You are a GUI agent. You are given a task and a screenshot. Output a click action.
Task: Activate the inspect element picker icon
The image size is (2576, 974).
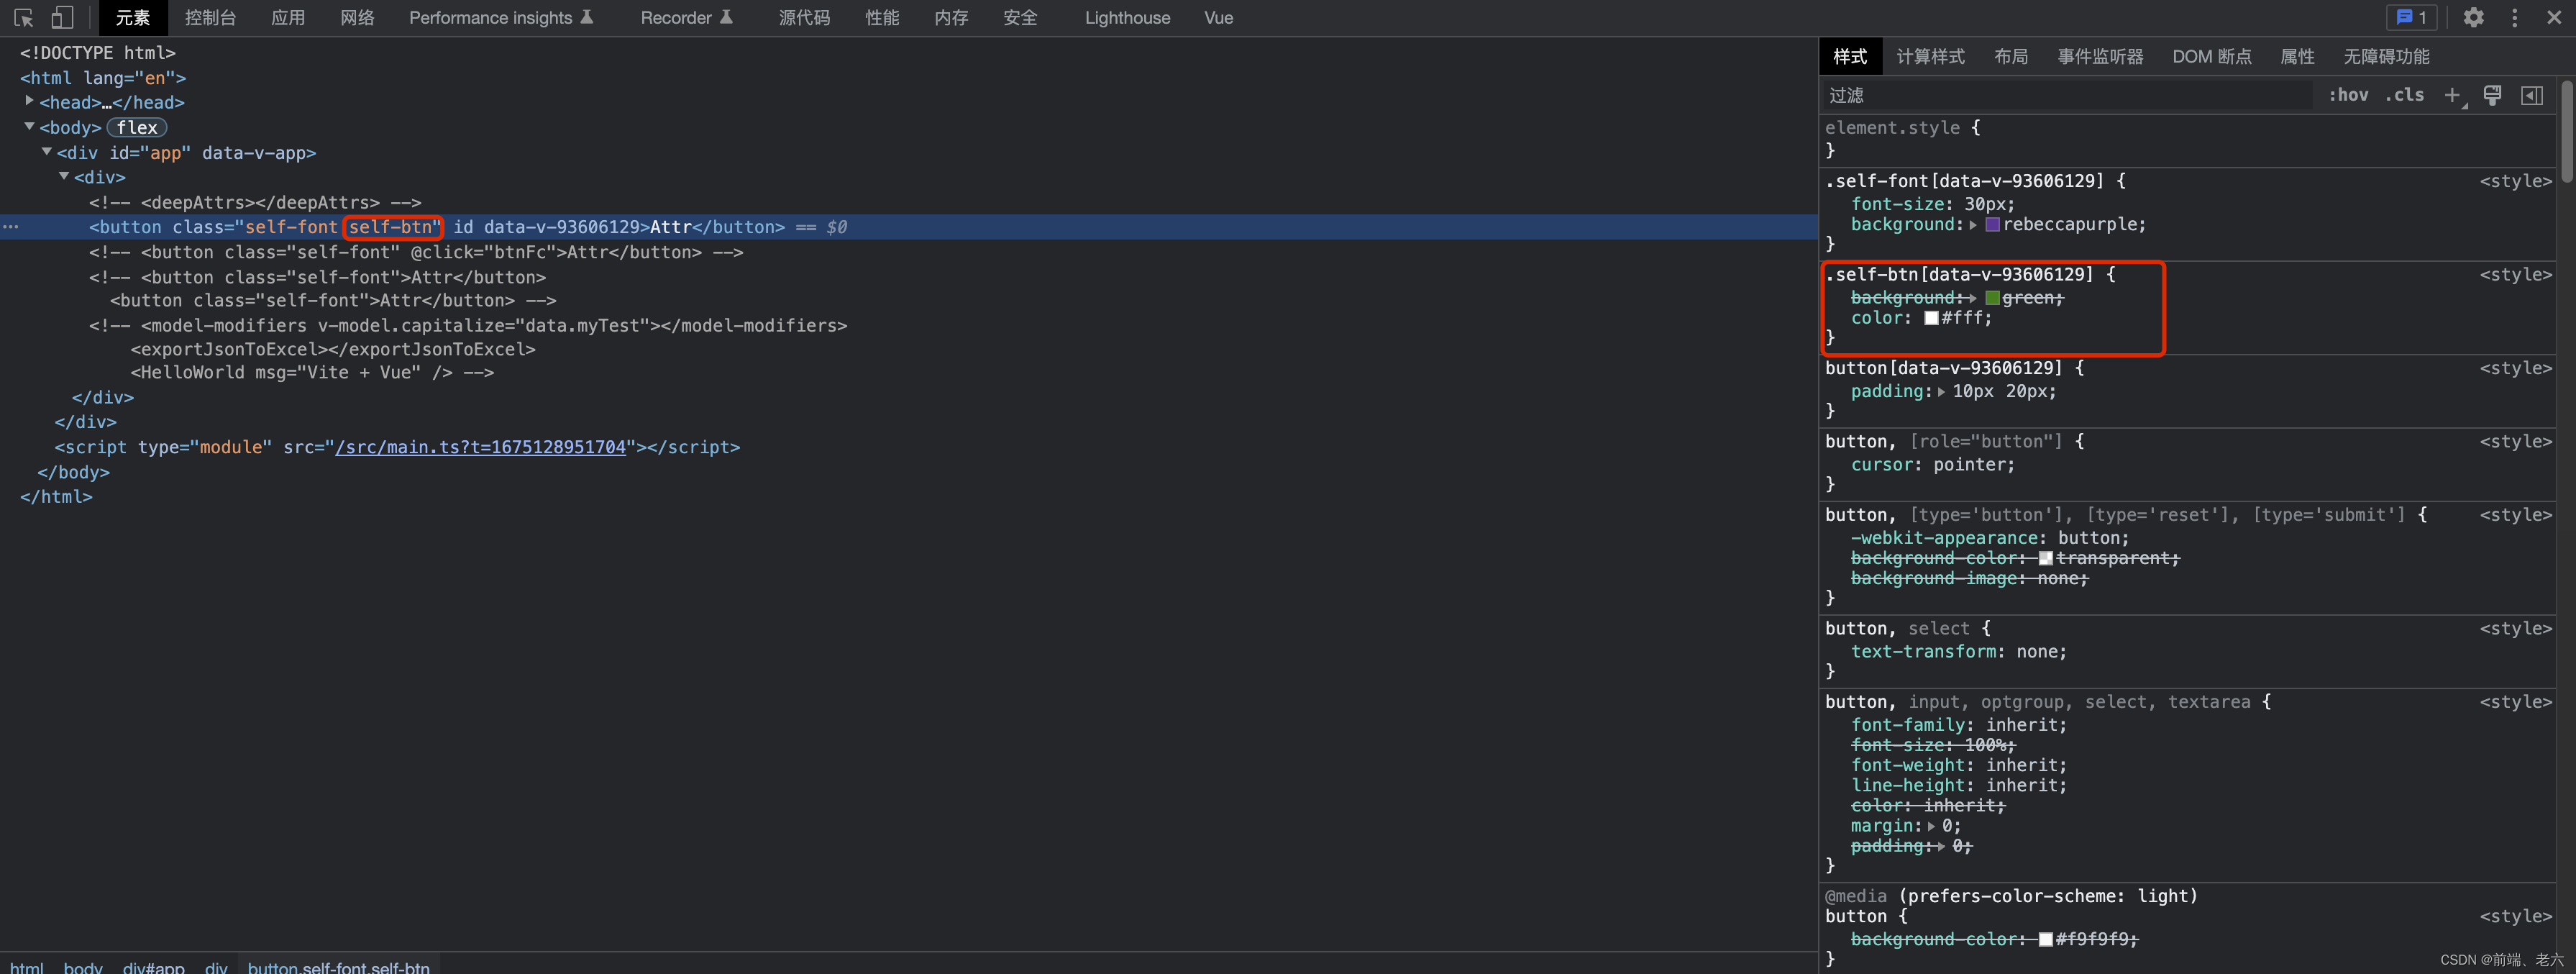(24, 17)
